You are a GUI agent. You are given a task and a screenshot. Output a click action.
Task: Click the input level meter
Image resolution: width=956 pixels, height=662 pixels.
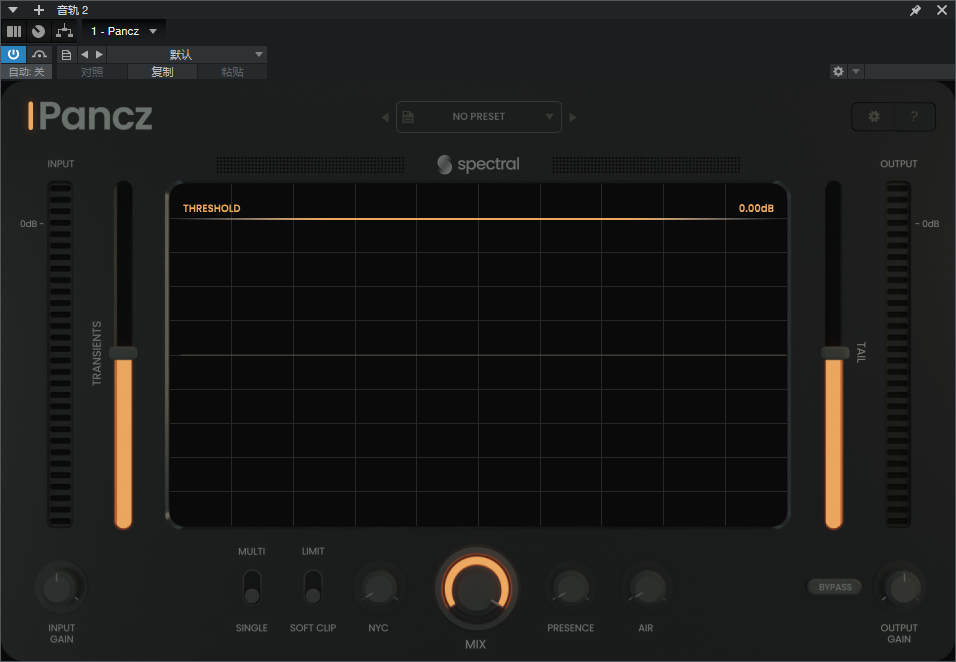coord(60,354)
